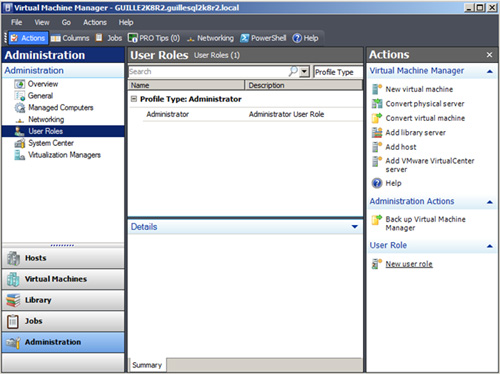Switch to the Administration view button
This screenshot has height=374, width=500.
point(63,342)
